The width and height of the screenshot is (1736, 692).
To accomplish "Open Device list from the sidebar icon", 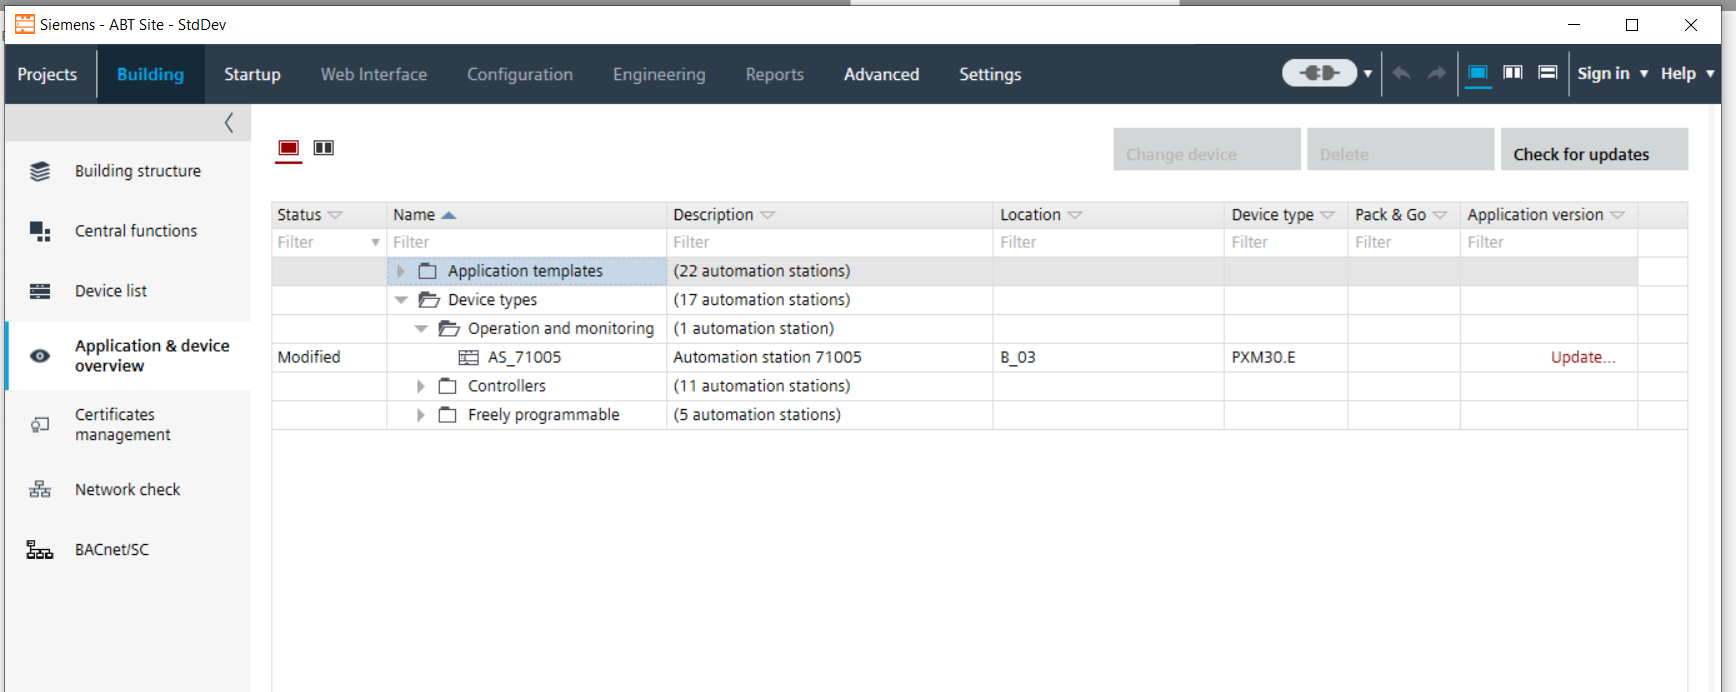I will click(40, 291).
